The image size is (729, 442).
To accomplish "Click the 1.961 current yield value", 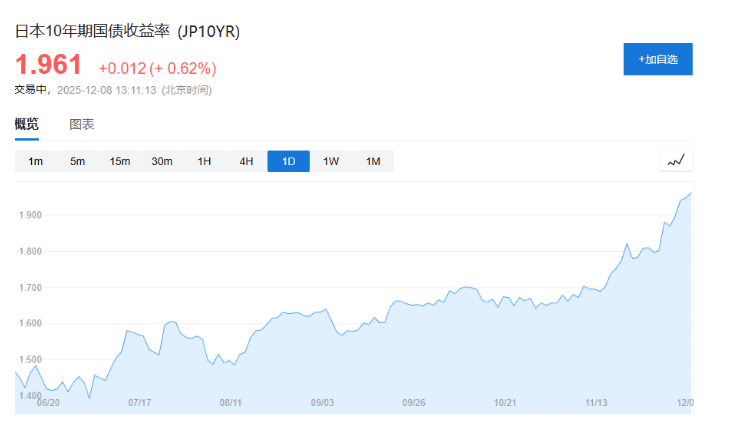I will pyautogui.click(x=48, y=65).
